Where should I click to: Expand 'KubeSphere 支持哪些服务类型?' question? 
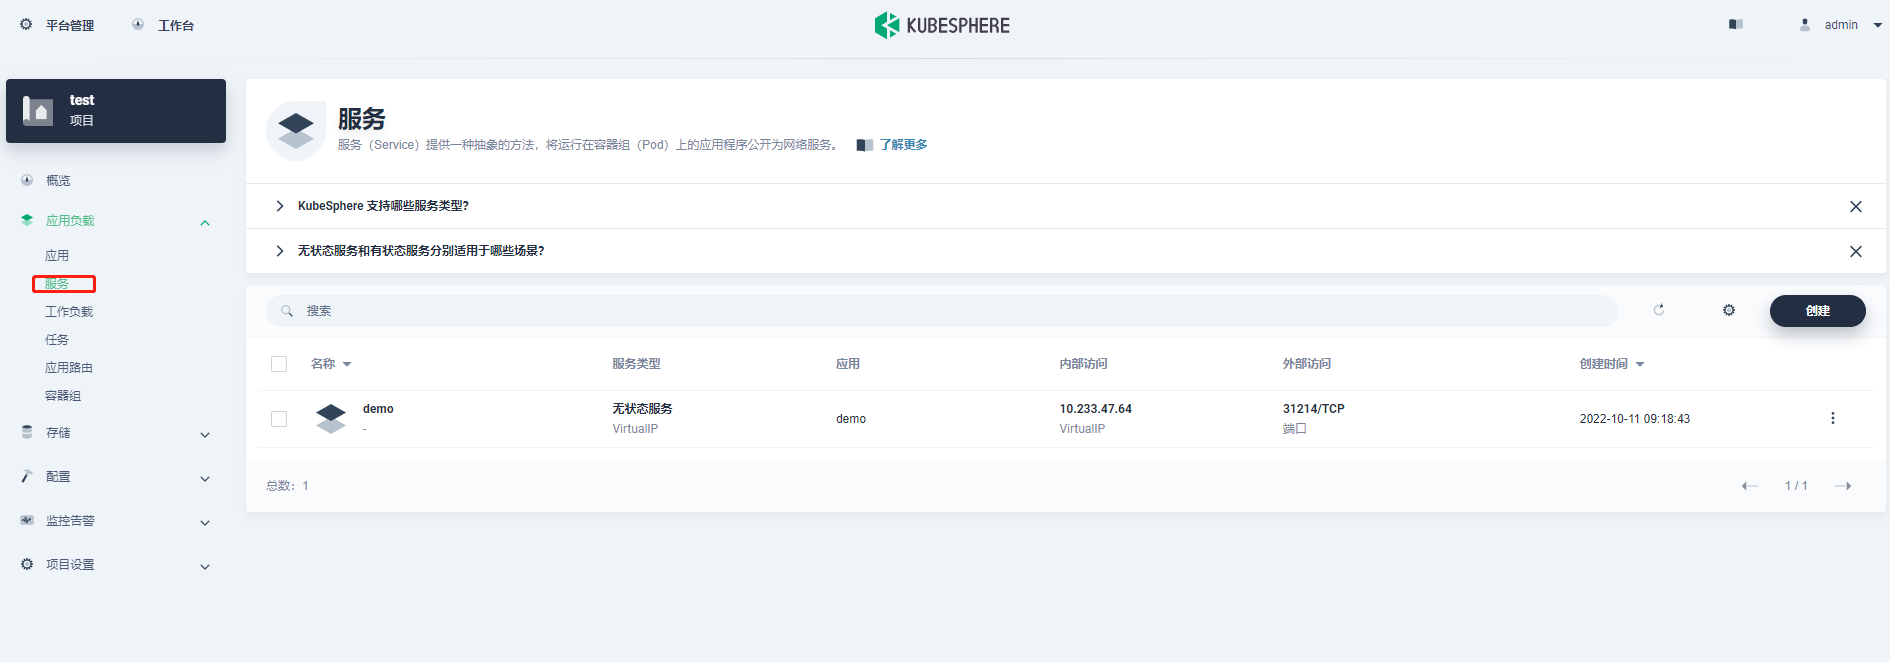pyautogui.click(x=383, y=206)
